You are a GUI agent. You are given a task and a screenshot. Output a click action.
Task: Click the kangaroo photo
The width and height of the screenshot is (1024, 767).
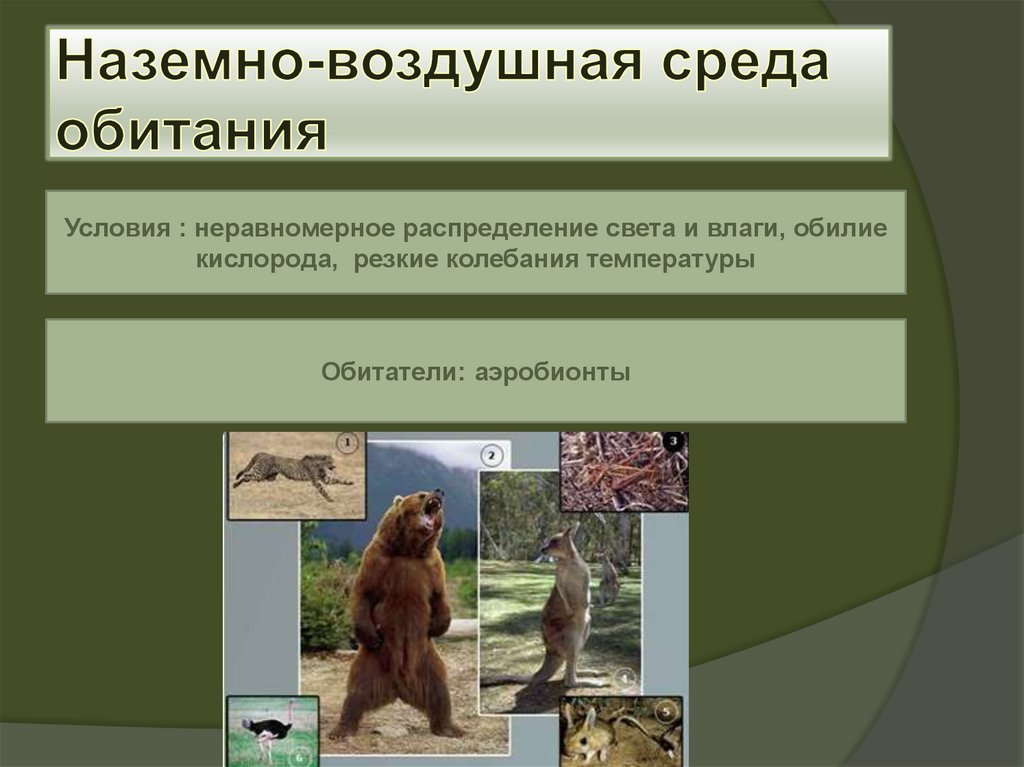560,592
